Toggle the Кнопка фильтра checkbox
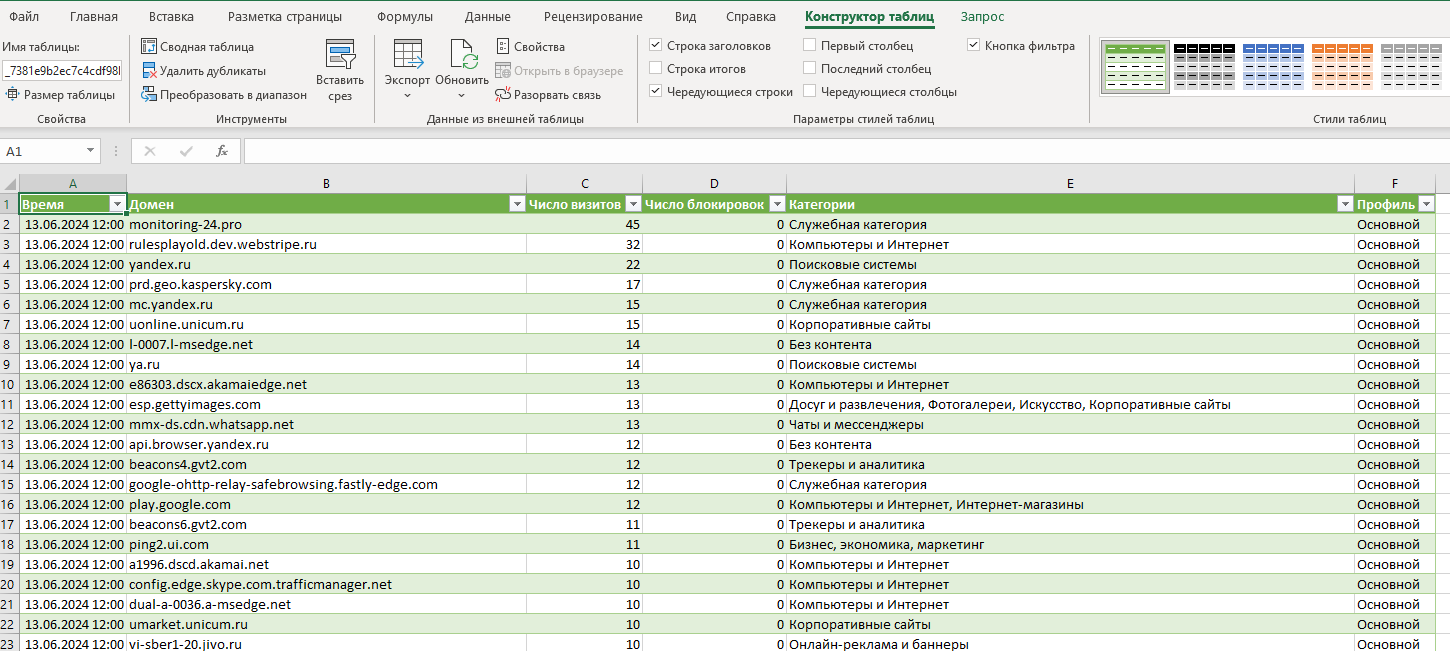1450x651 pixels. 974,46
